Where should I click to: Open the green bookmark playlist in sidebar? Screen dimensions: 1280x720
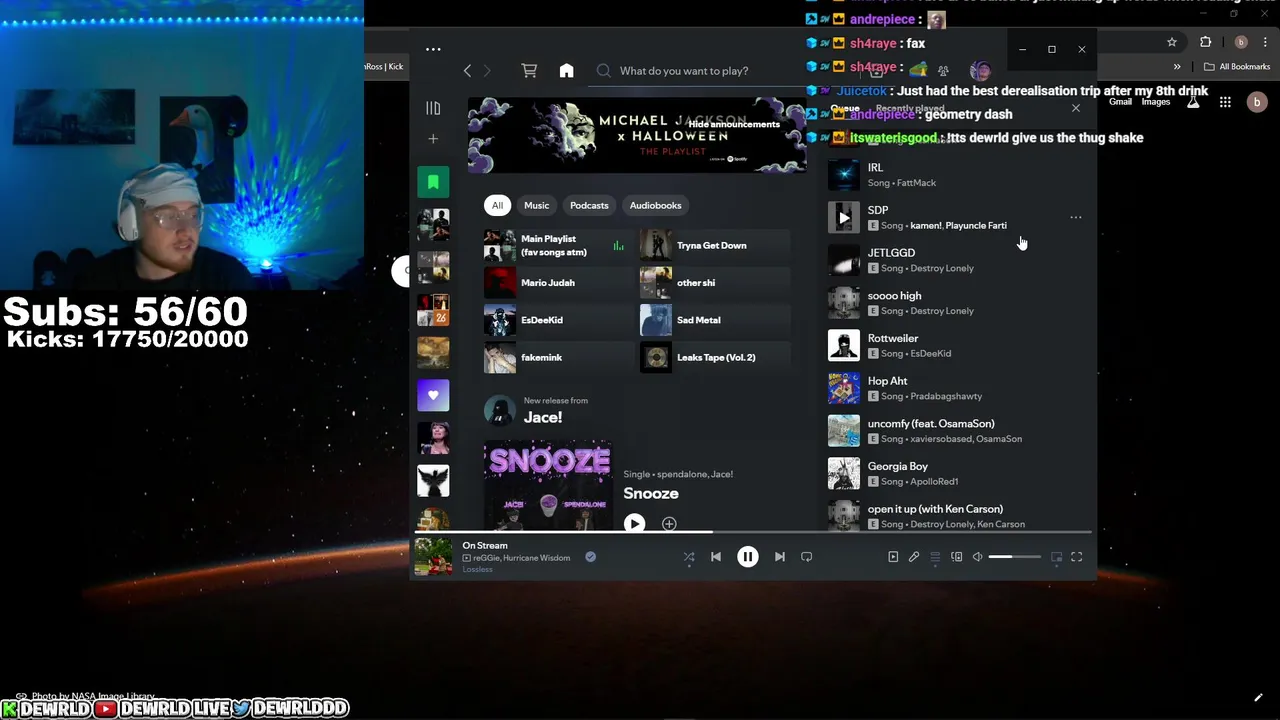433,182
